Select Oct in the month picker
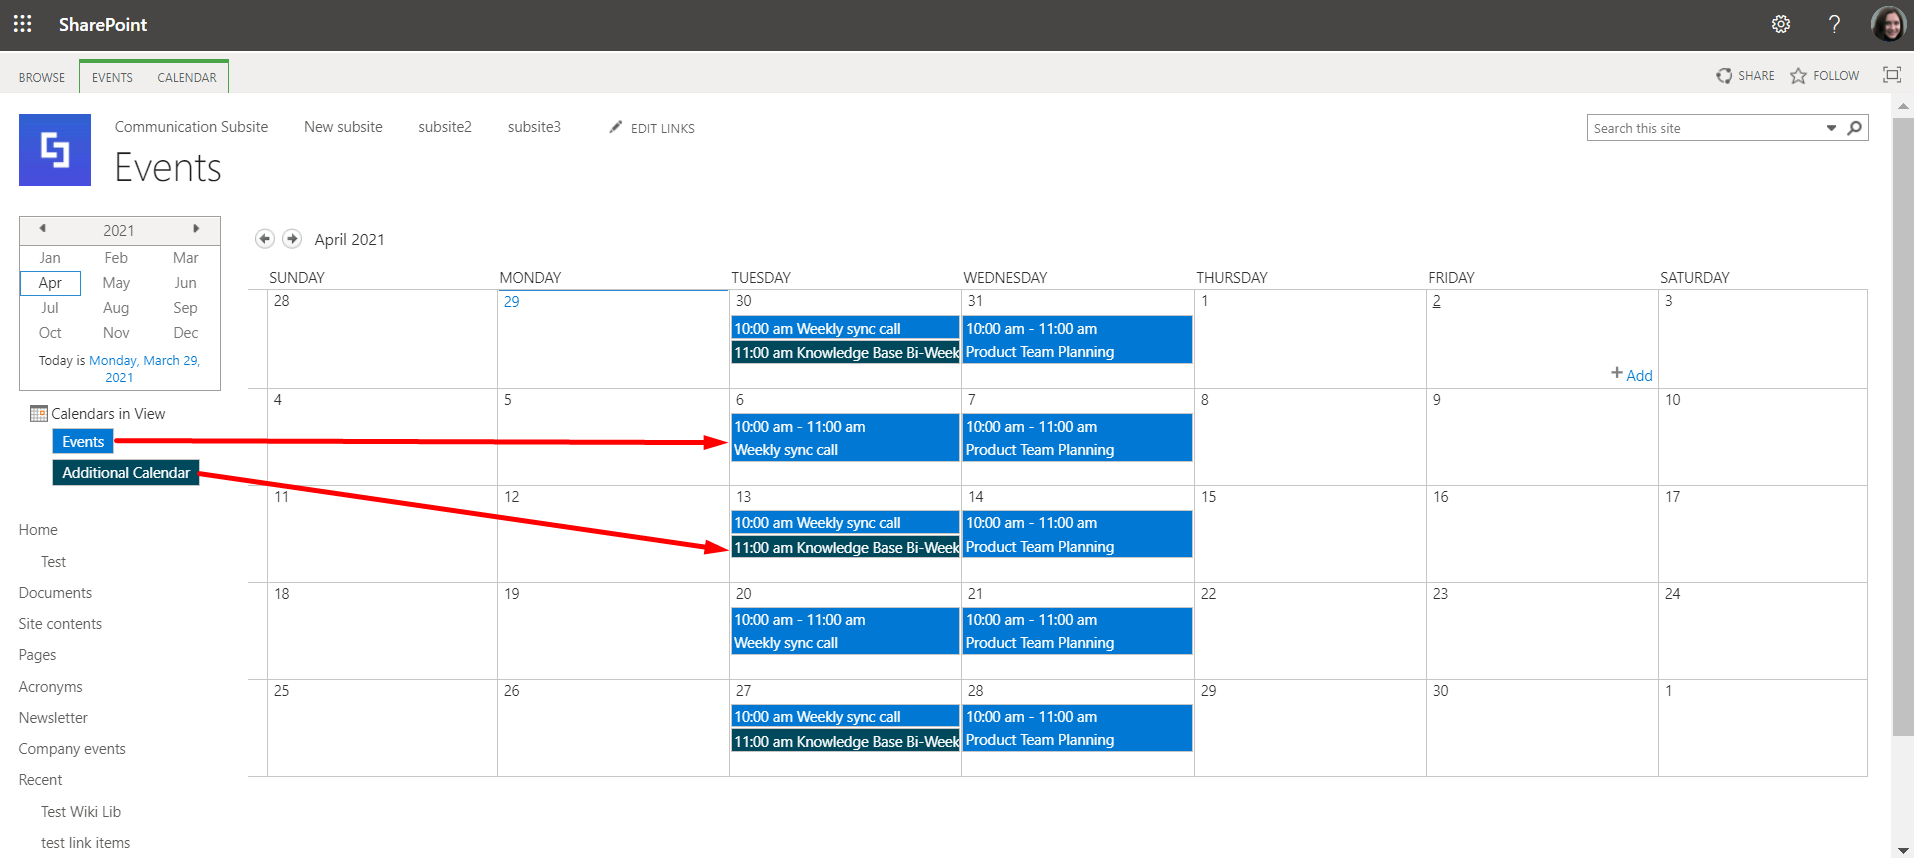 [x=50, y=333]
